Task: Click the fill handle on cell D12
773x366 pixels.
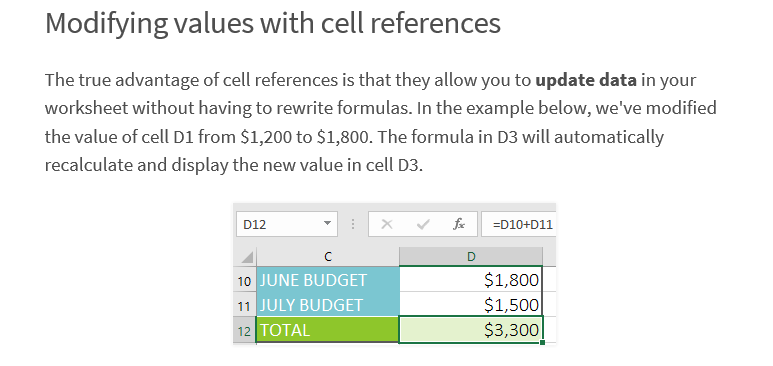Action: point(543,342)
